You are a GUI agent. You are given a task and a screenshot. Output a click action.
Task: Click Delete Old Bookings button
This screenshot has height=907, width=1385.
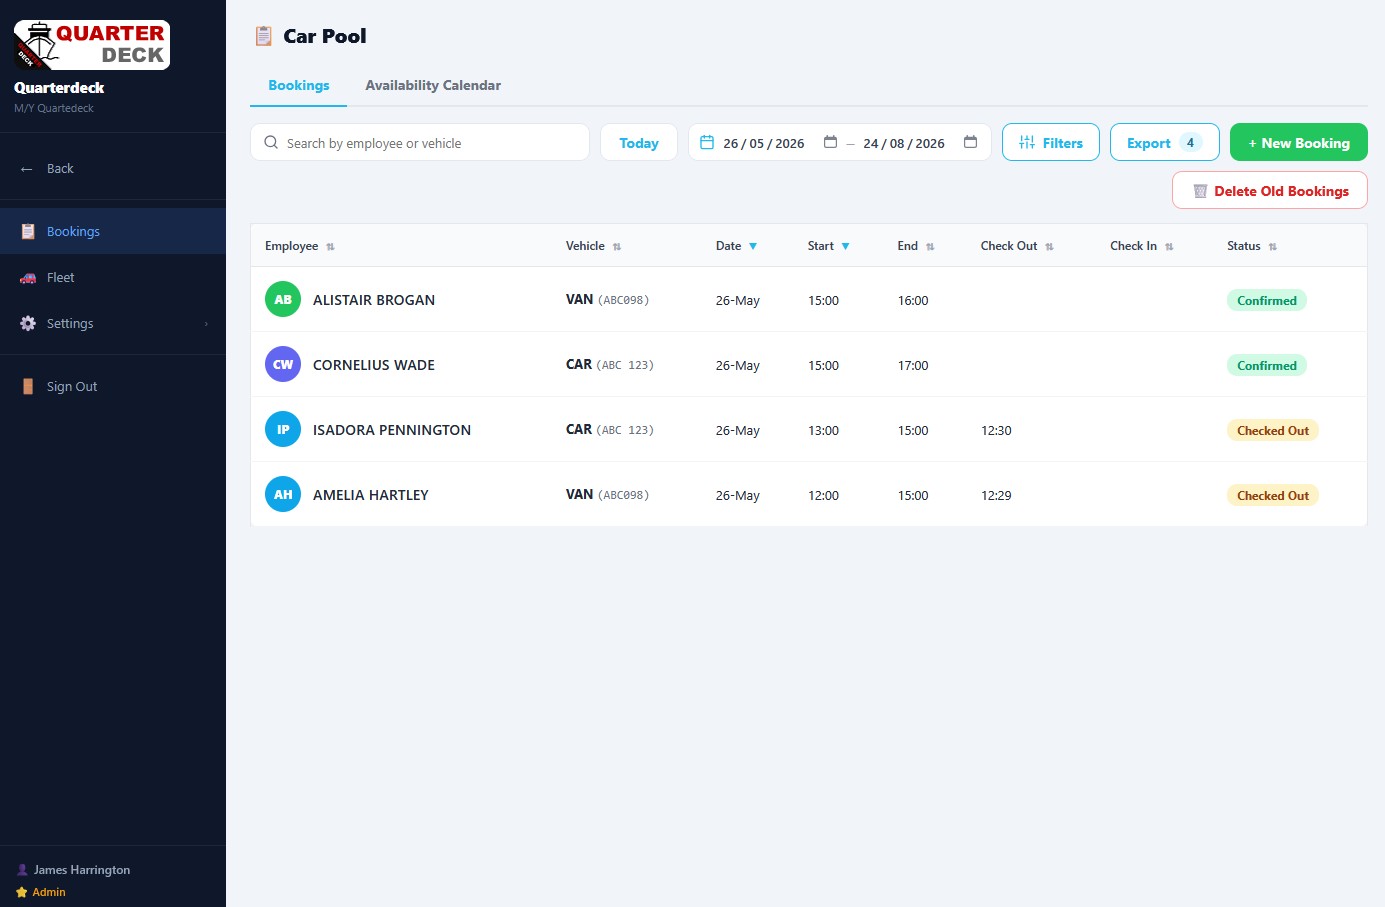tap(1270, 190)
